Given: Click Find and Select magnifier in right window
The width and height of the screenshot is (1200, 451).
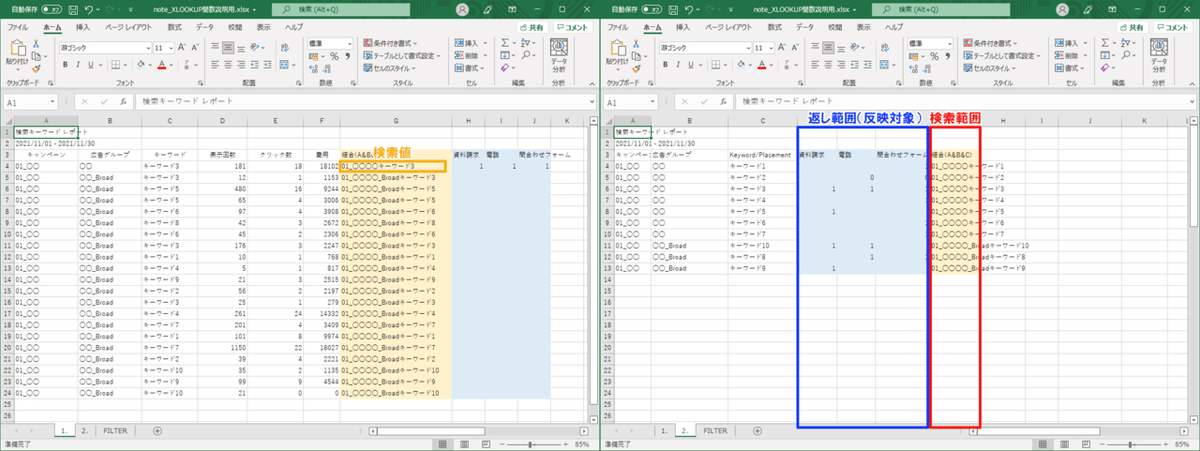Looking at the screenshot, I should (1125, 56).
